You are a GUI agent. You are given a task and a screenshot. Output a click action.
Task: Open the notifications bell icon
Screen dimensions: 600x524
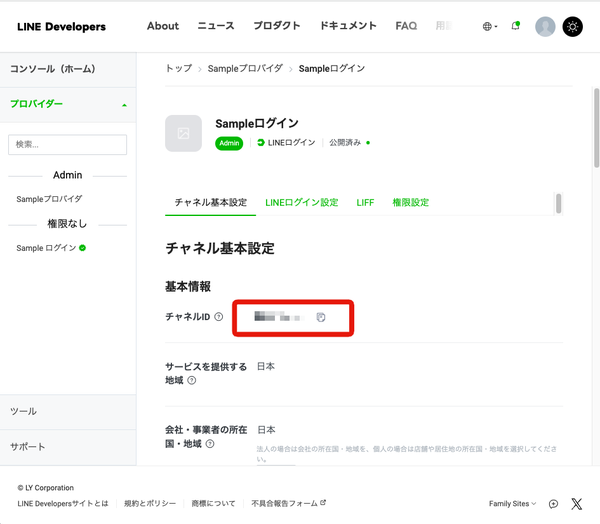tap(515, 26)
